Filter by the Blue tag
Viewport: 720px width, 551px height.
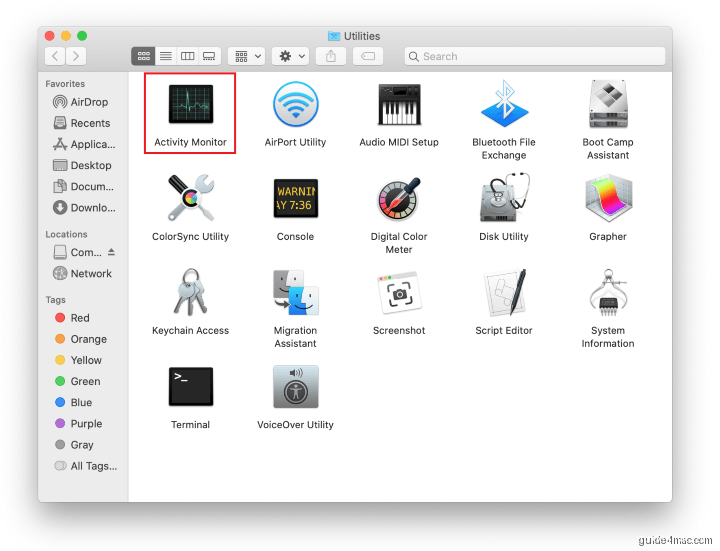click(x=73, y=402)
